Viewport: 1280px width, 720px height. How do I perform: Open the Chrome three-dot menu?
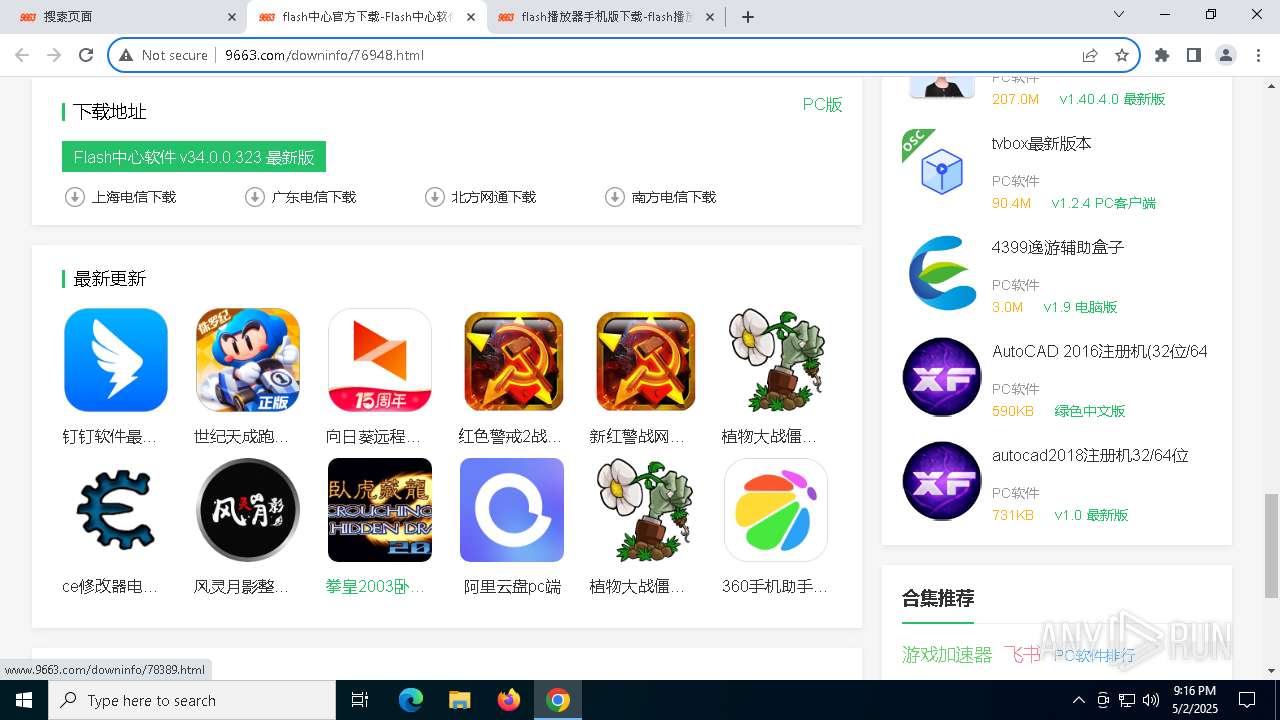tap(1258, 55)
